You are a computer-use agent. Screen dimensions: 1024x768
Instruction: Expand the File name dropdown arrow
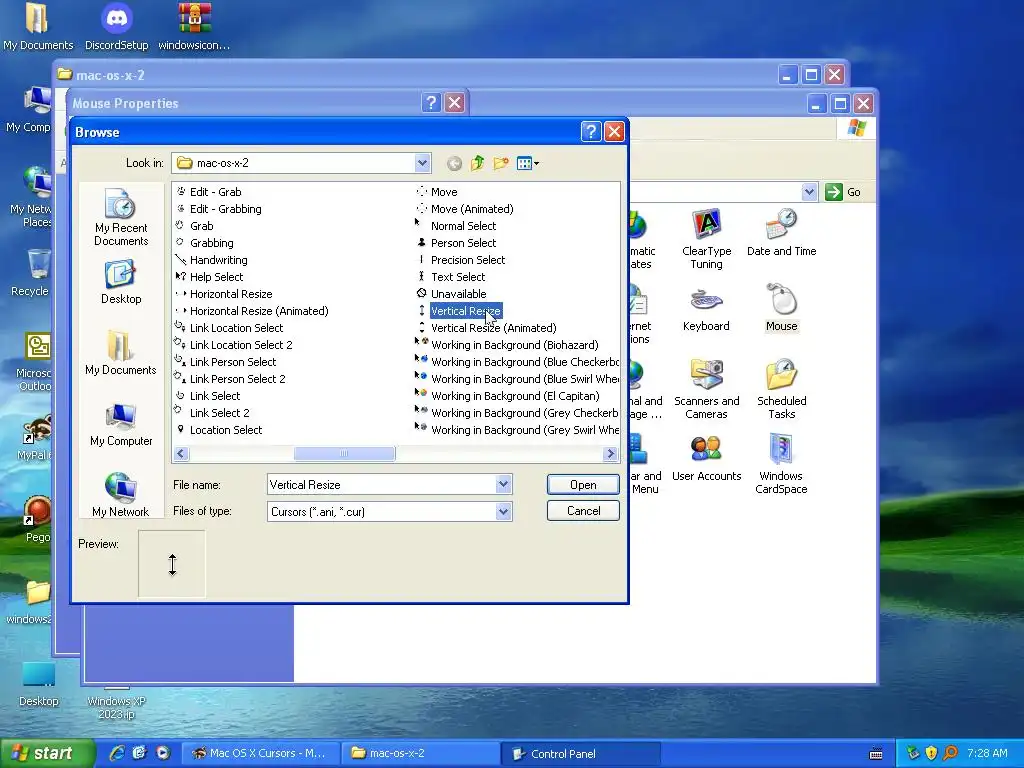pyautogui.click(x=503, y=485)
